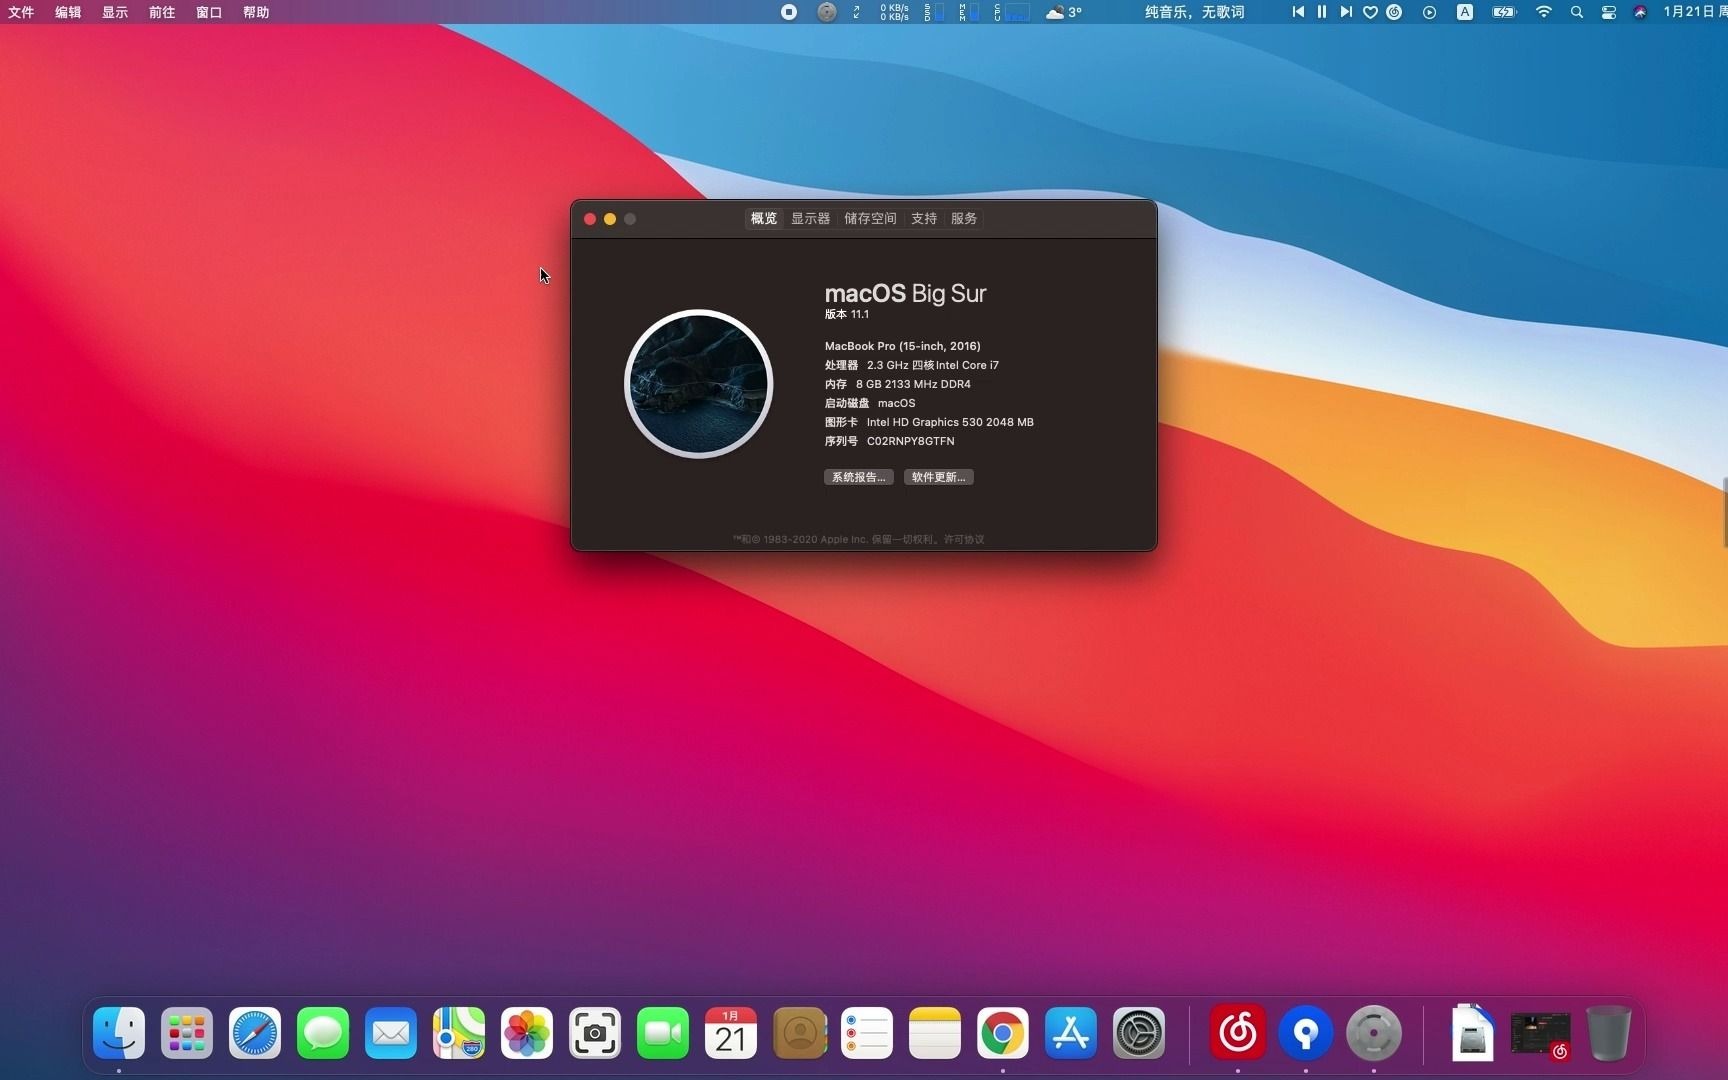Open the 许可协议 link
Screen dimensions: 1728x1080
click(x=964, y=539)
